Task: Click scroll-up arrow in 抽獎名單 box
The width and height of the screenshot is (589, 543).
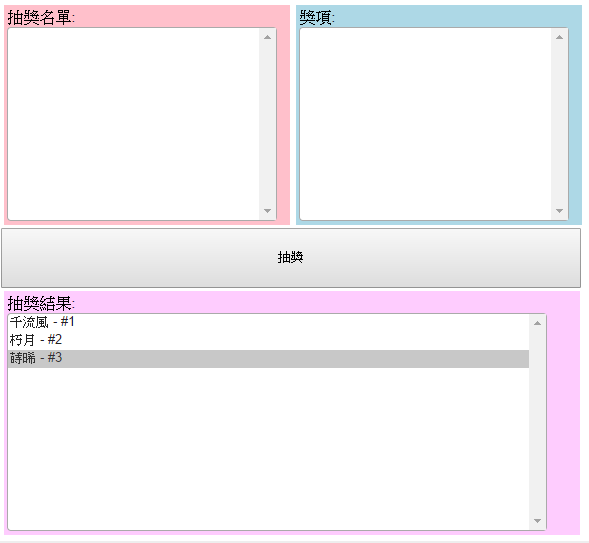Action: (x=267, y=37)
